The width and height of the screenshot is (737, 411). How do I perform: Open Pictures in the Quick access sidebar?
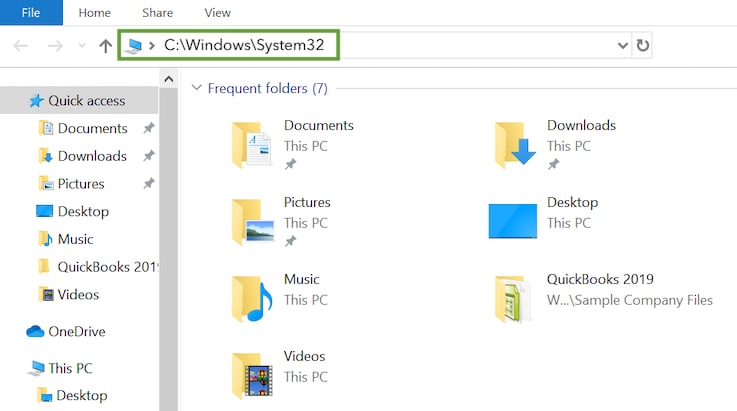81,184
